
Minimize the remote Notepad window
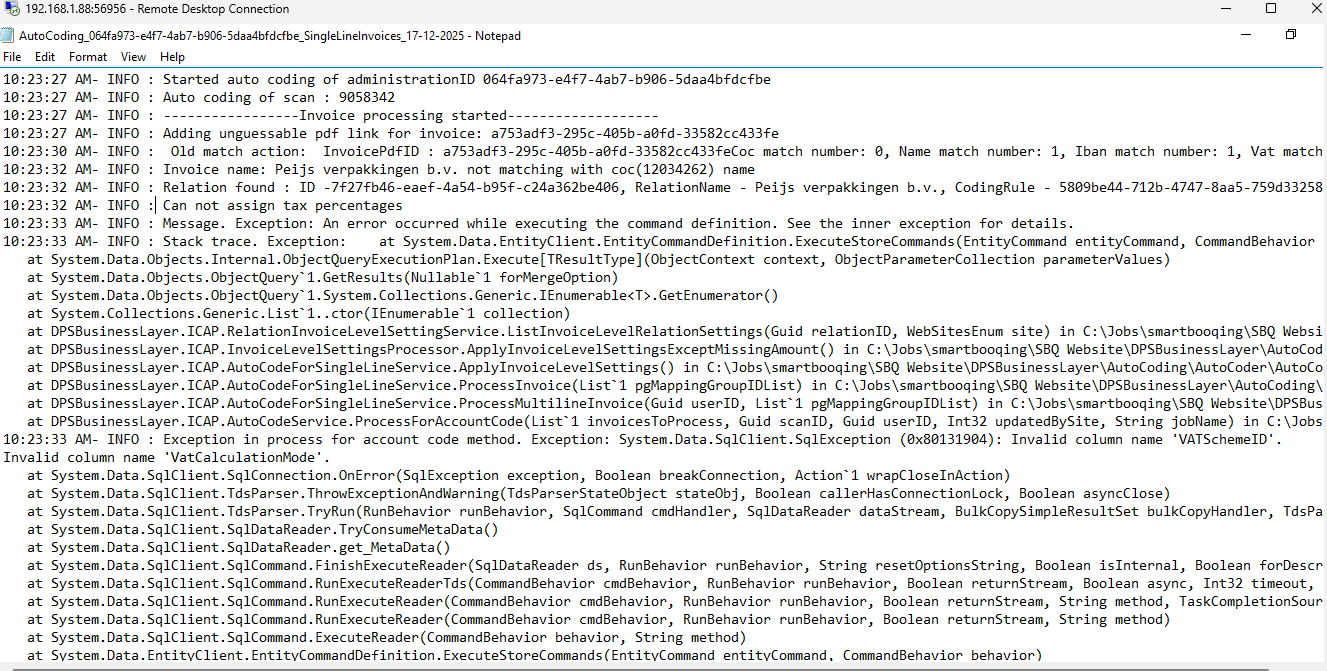1245,35
